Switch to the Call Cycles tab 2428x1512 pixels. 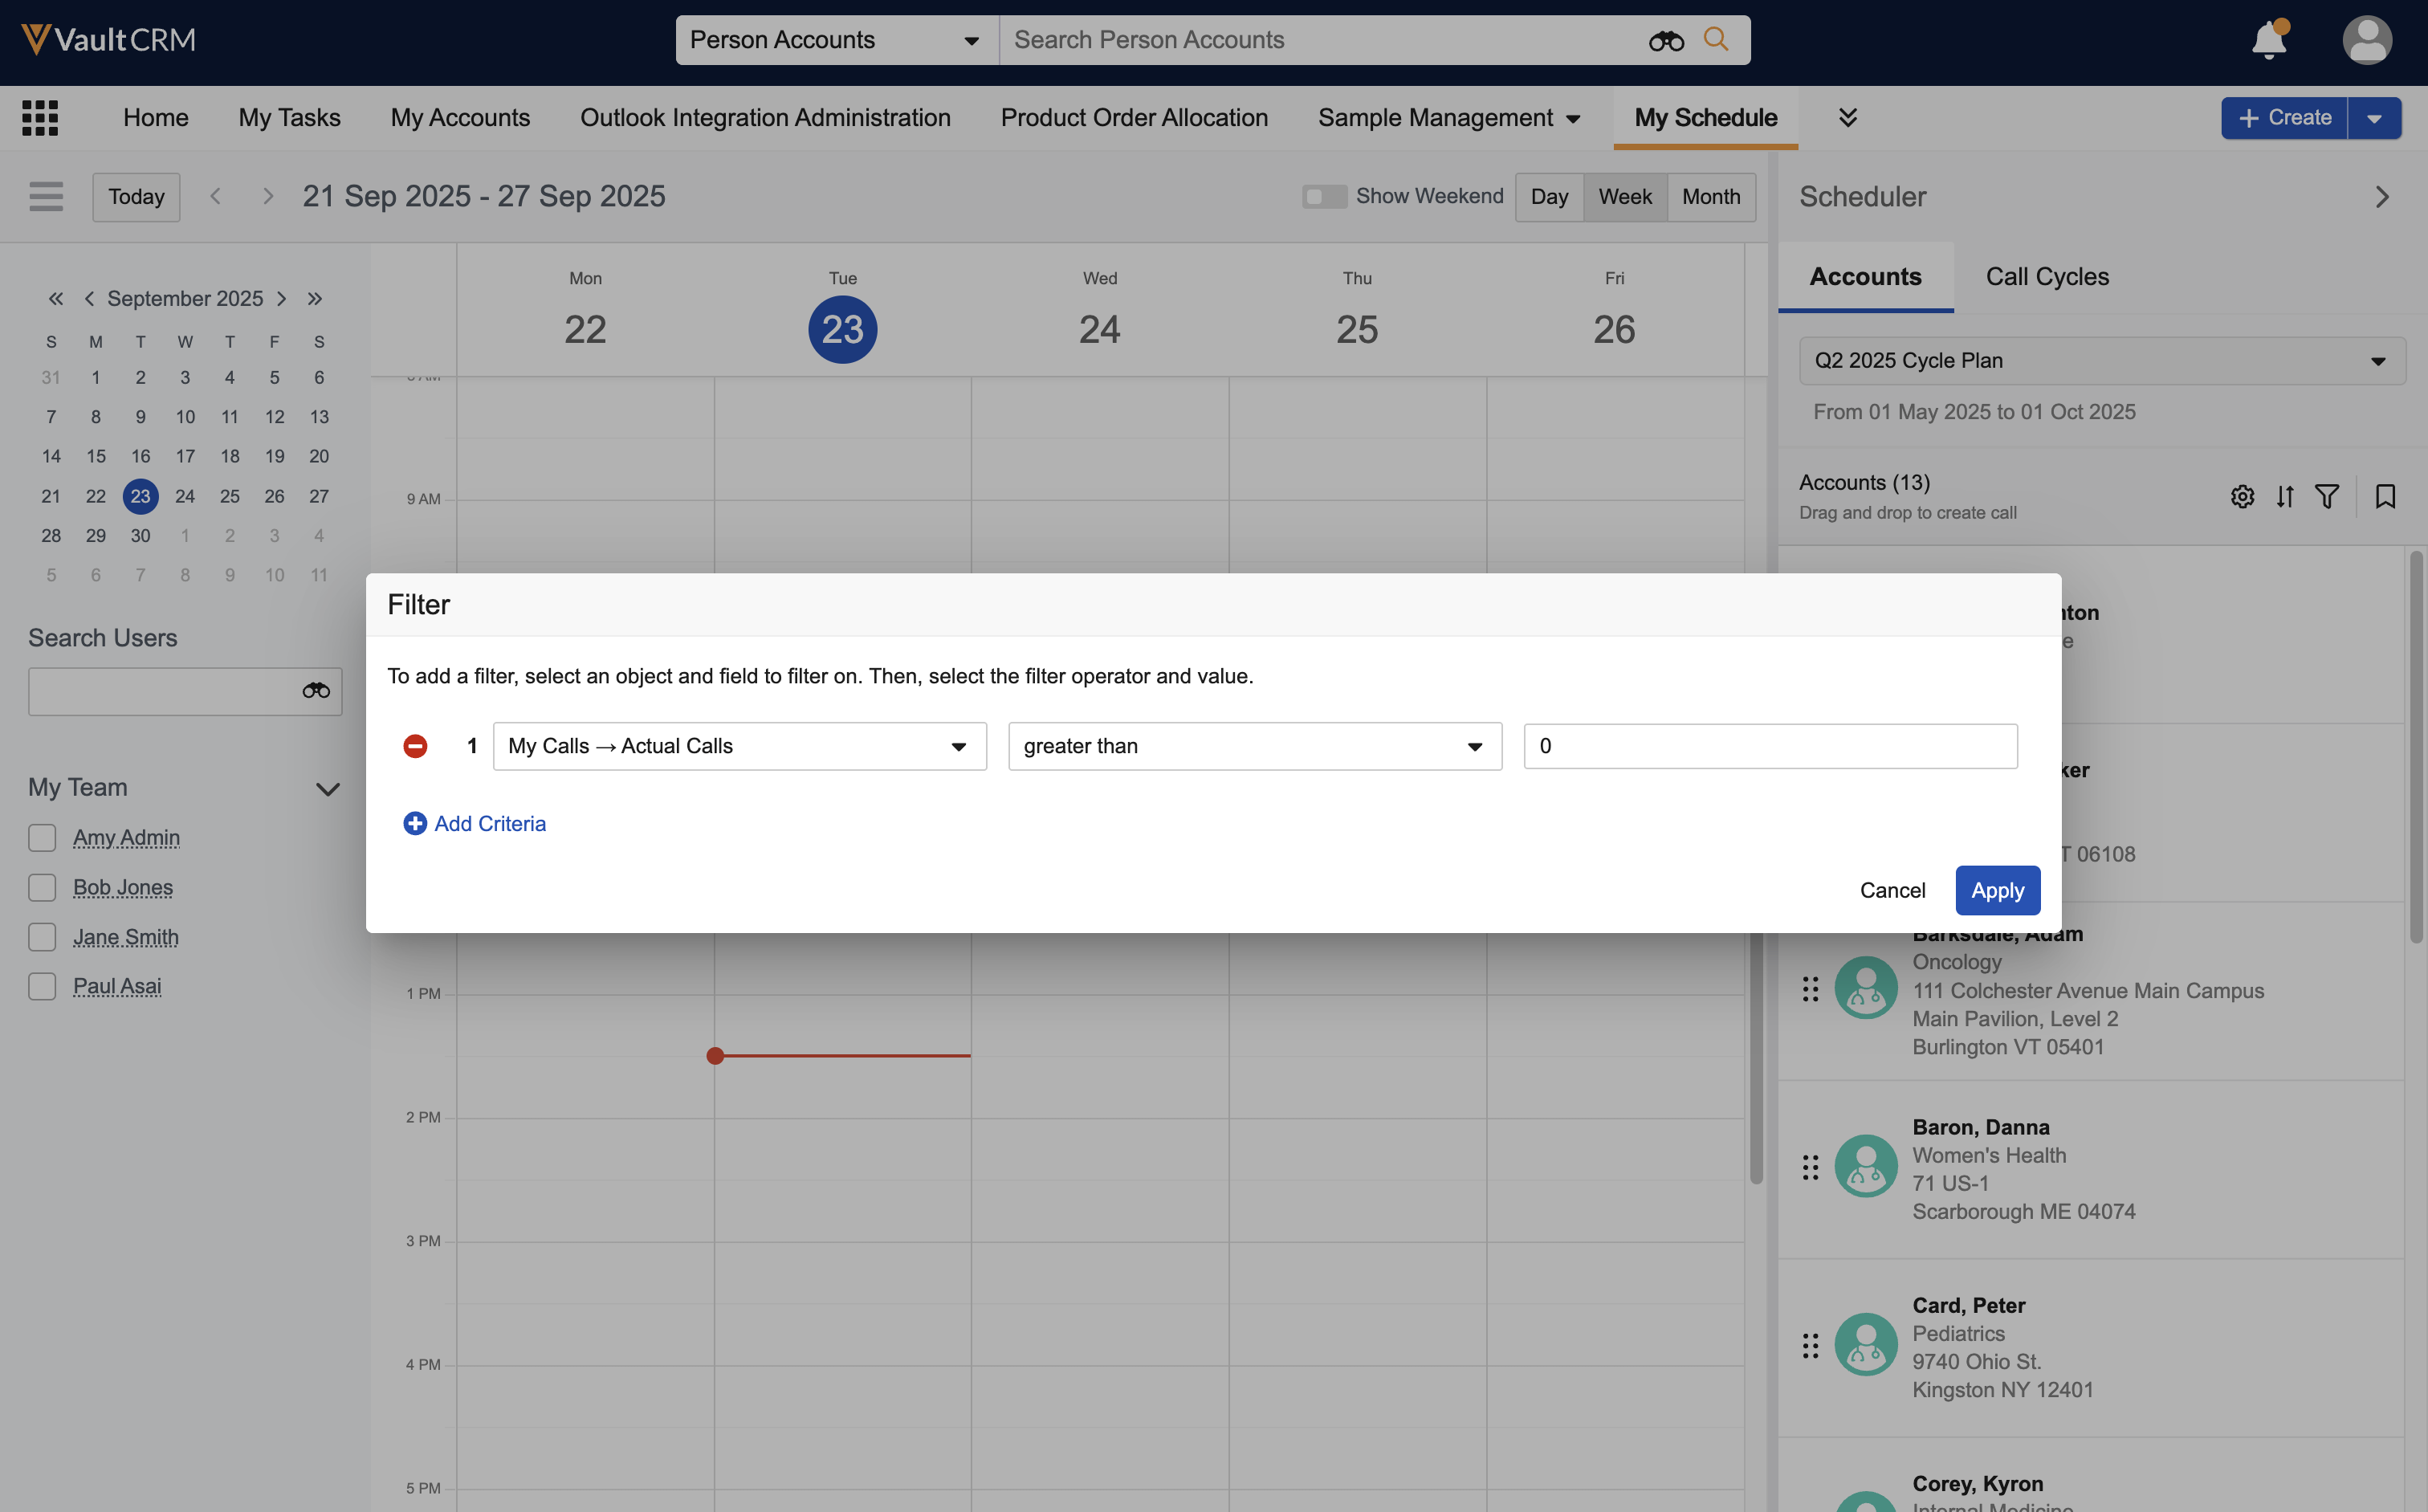(2046, 276)
